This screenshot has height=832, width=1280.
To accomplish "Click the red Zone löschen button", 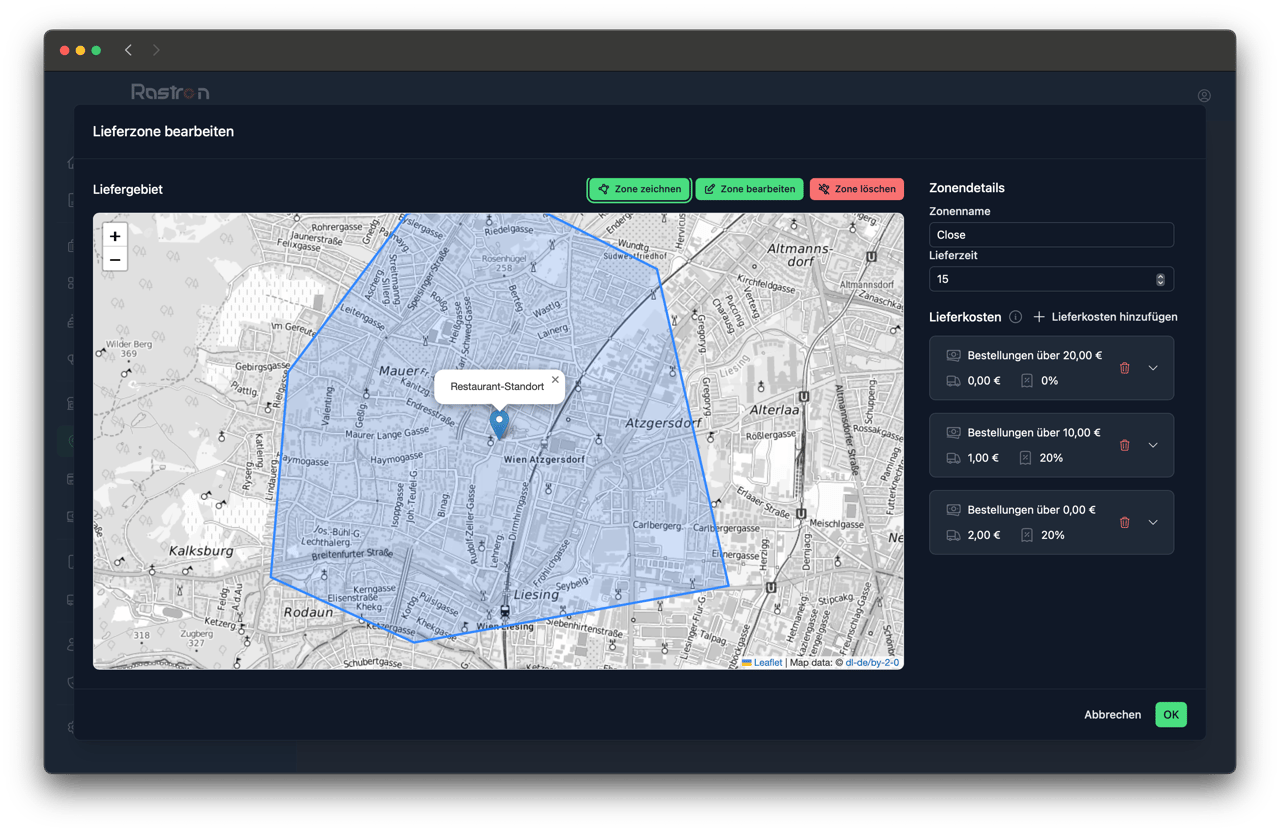I will pyautogui.click(x=857, y=189).
